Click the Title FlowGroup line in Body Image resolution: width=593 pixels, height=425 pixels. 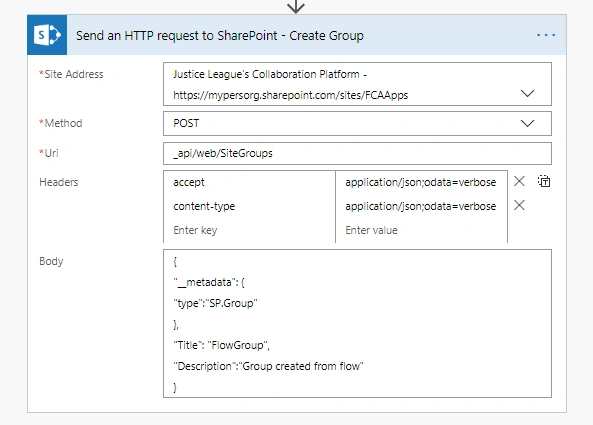point(221,345)
